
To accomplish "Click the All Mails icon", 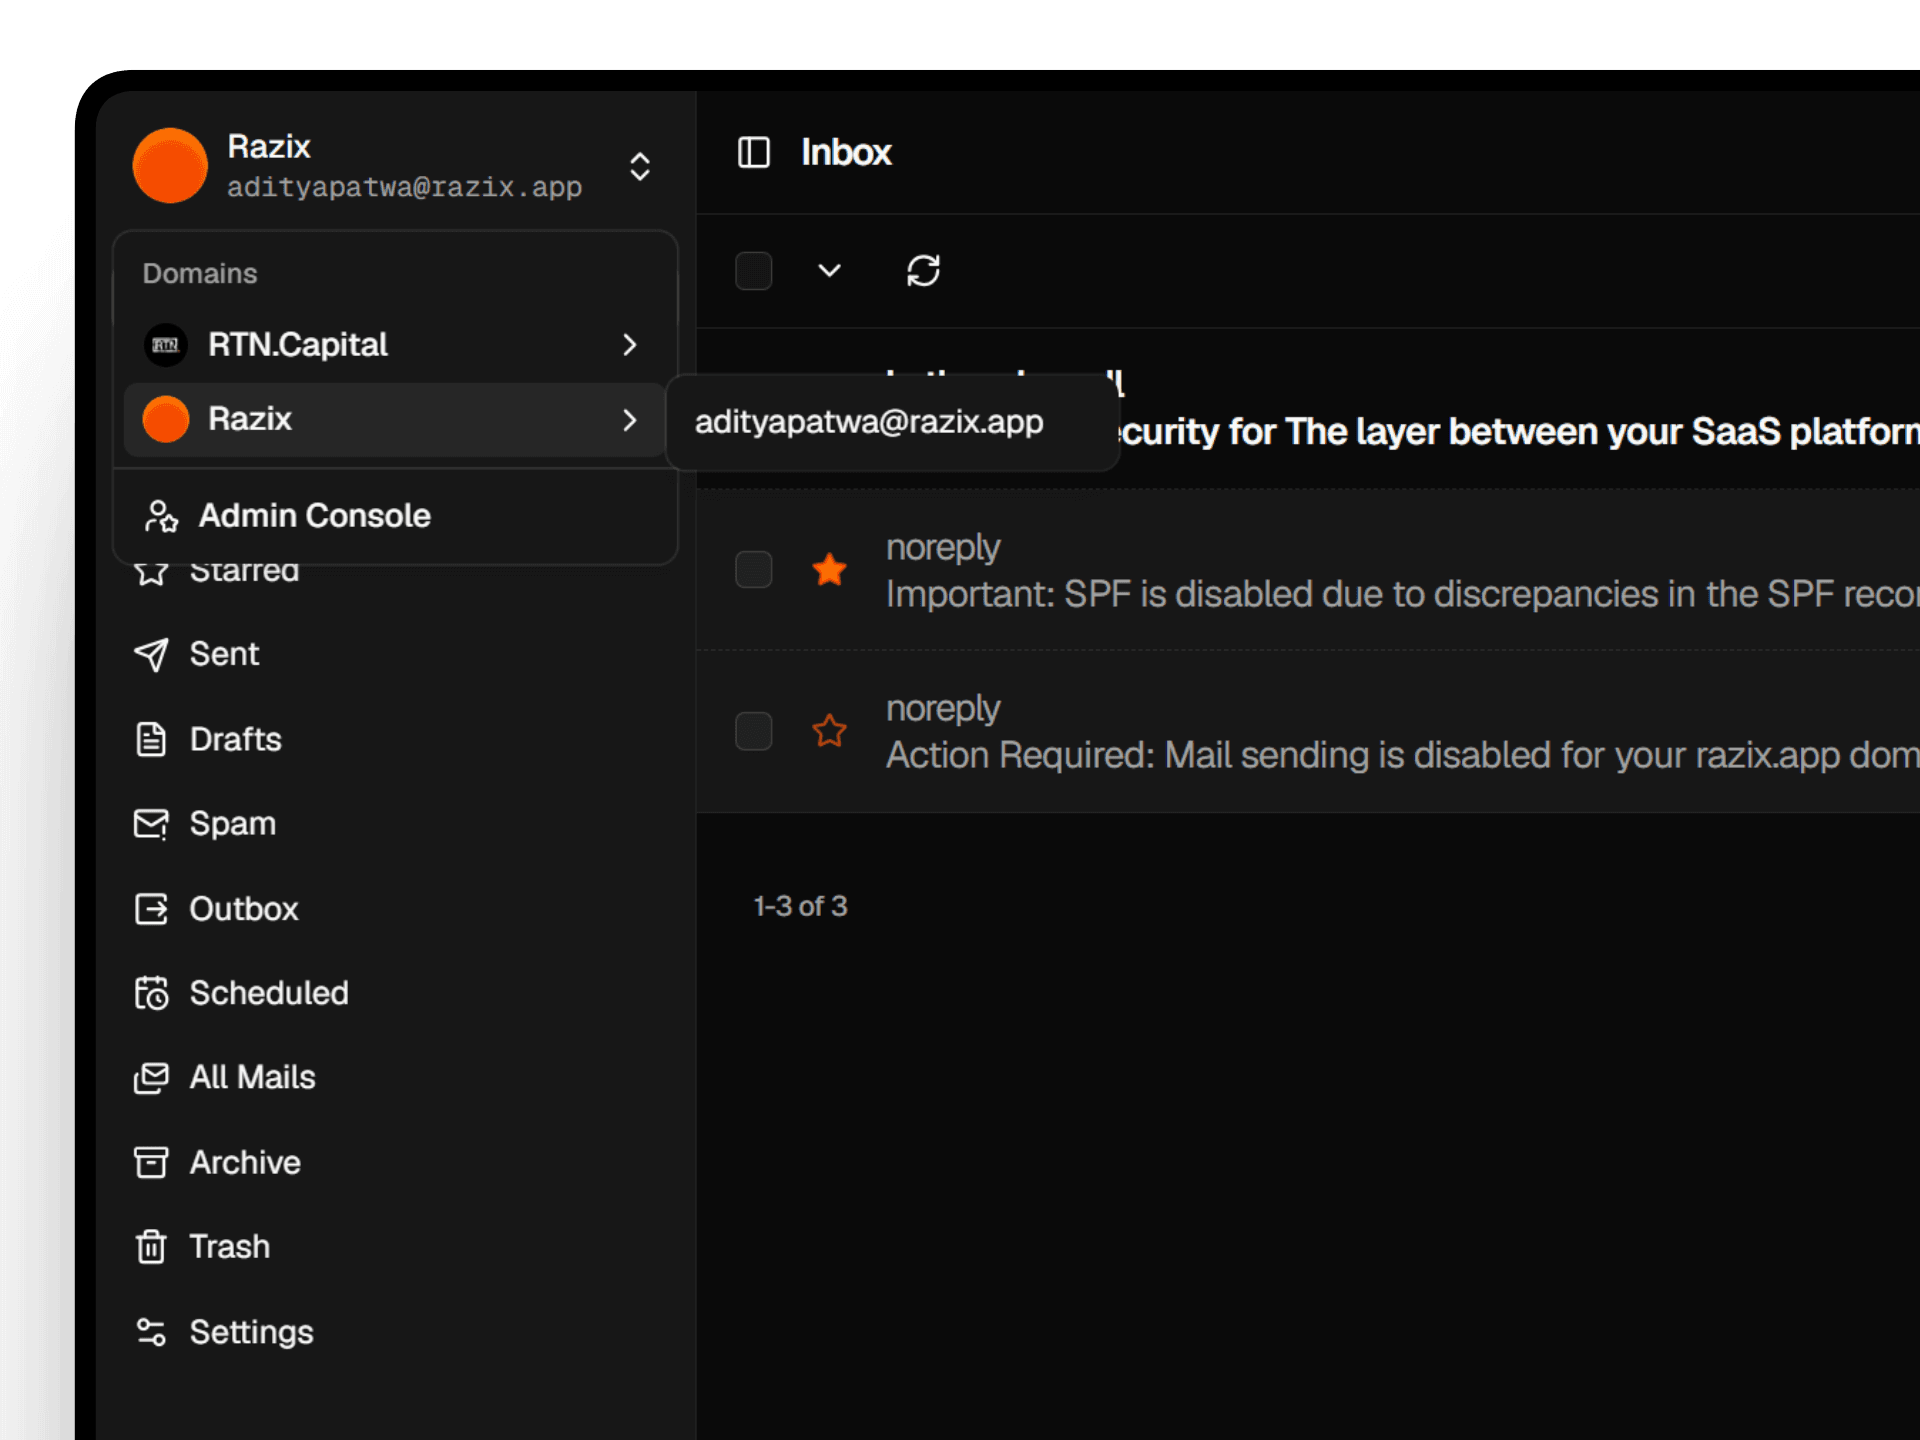I will point(151,1078).
